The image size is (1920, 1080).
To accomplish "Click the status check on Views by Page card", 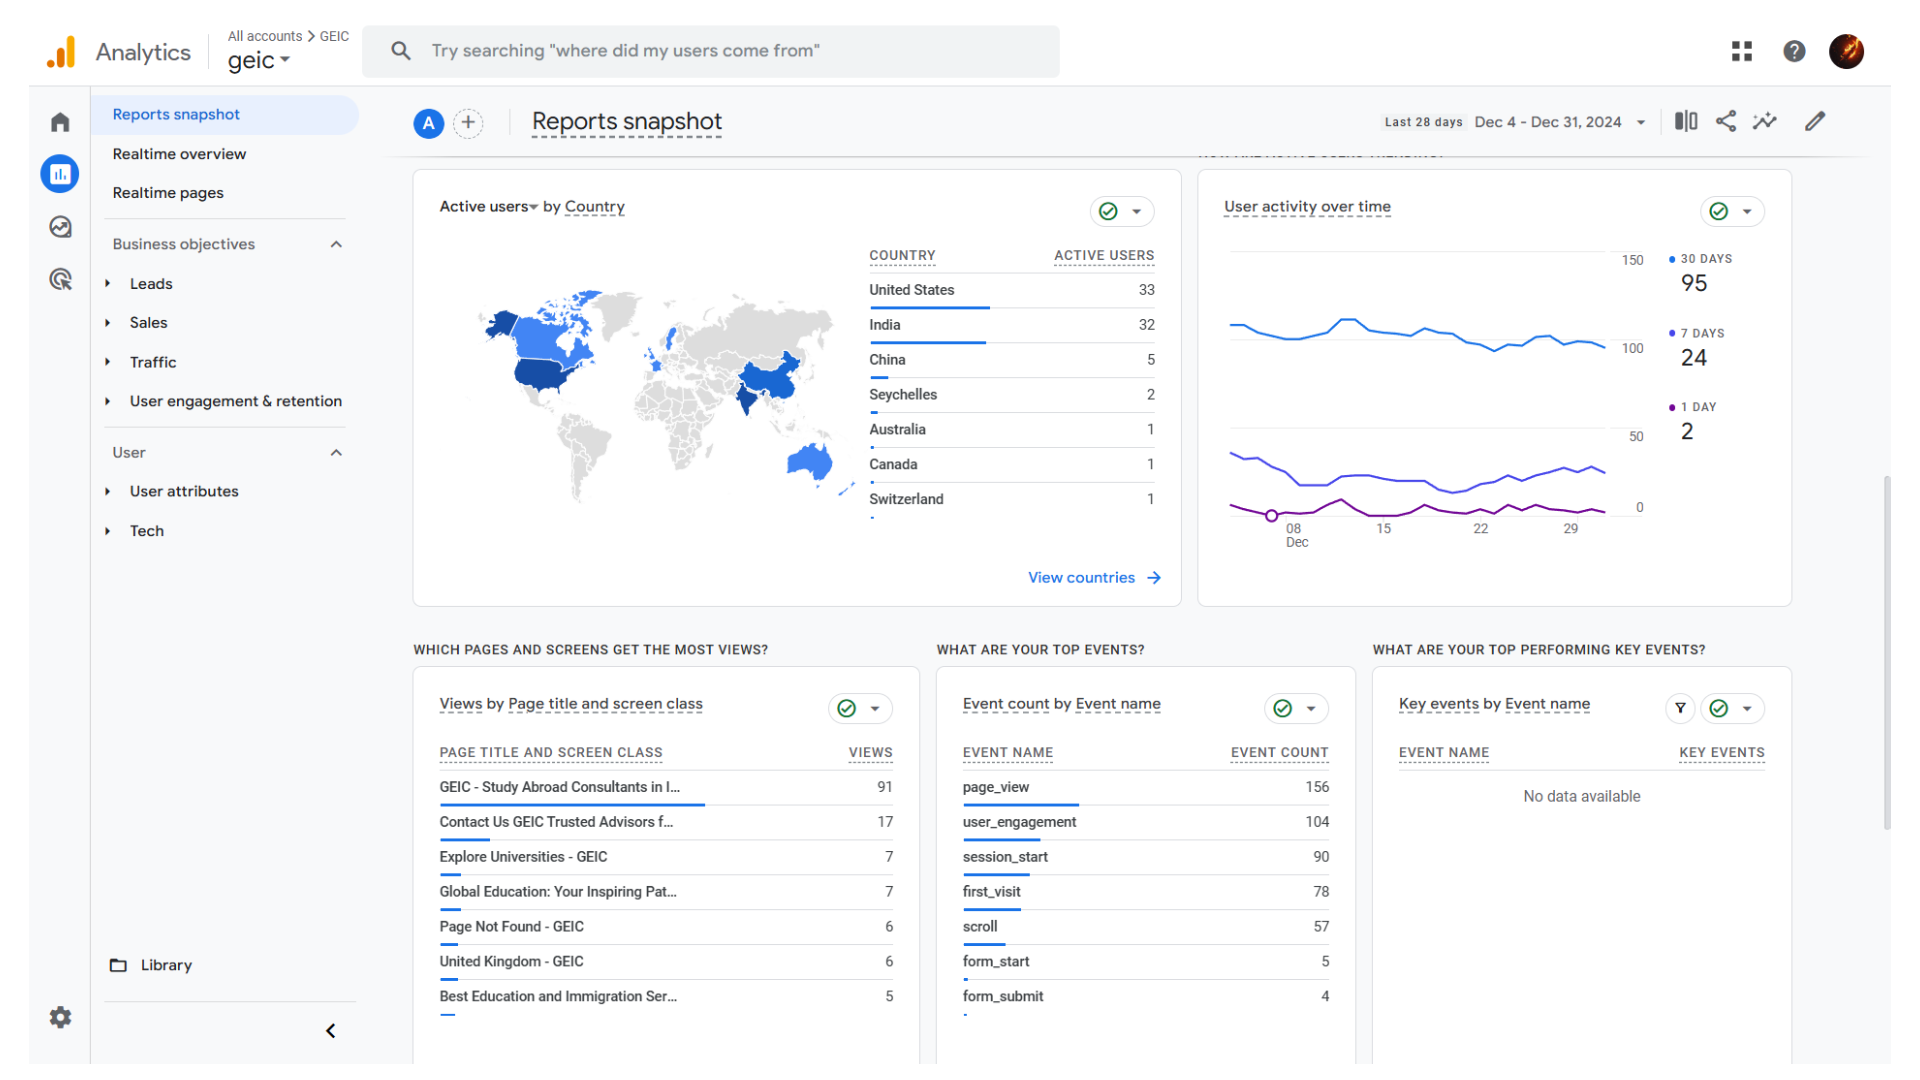I will coord(847,708).
